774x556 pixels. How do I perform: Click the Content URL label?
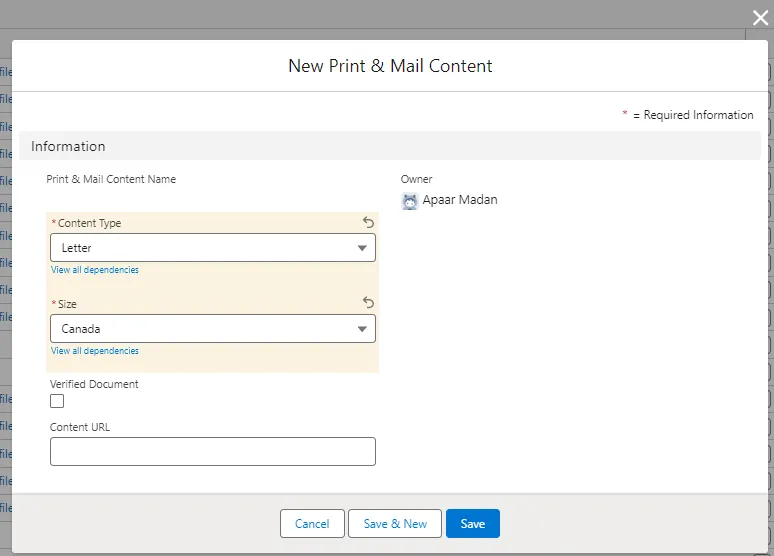click(x=80, y=427)
